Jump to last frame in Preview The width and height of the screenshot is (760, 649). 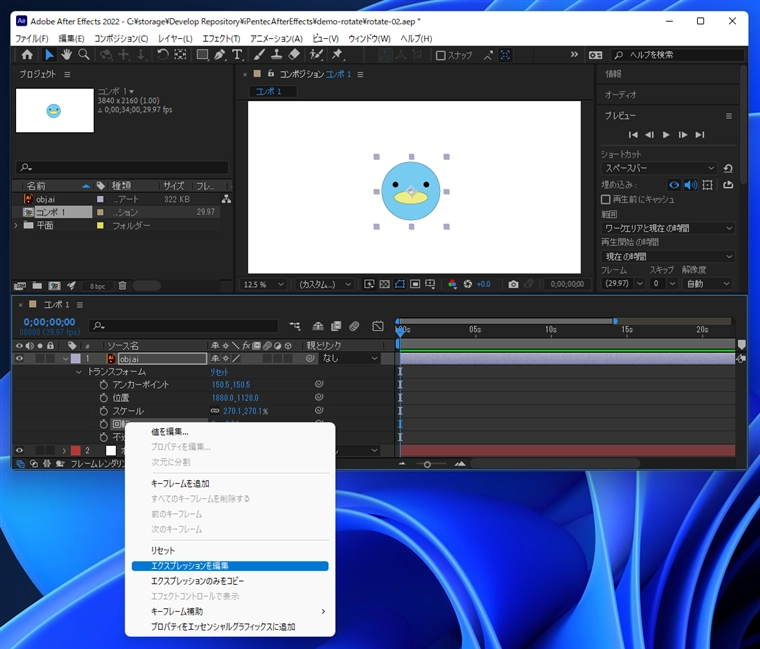point(699,135)
